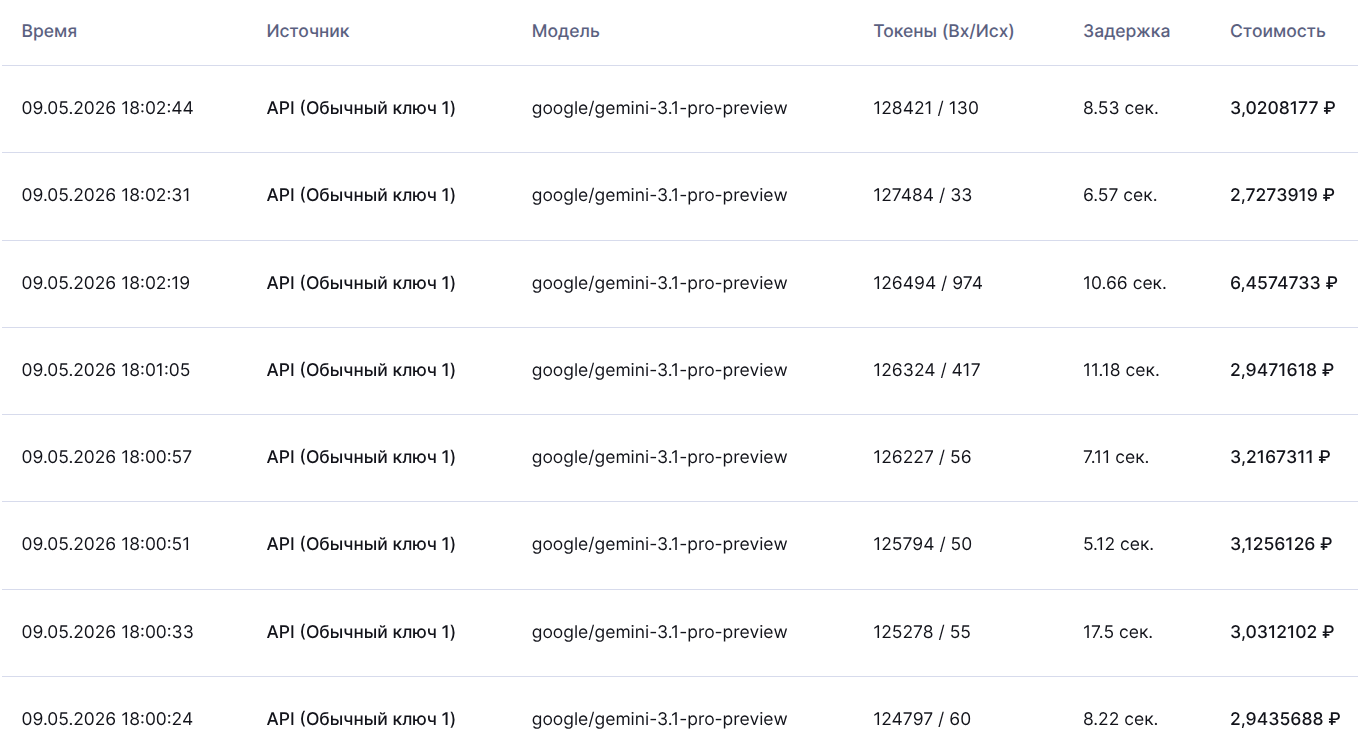Click the Задержка column header

click(1127, 31)
